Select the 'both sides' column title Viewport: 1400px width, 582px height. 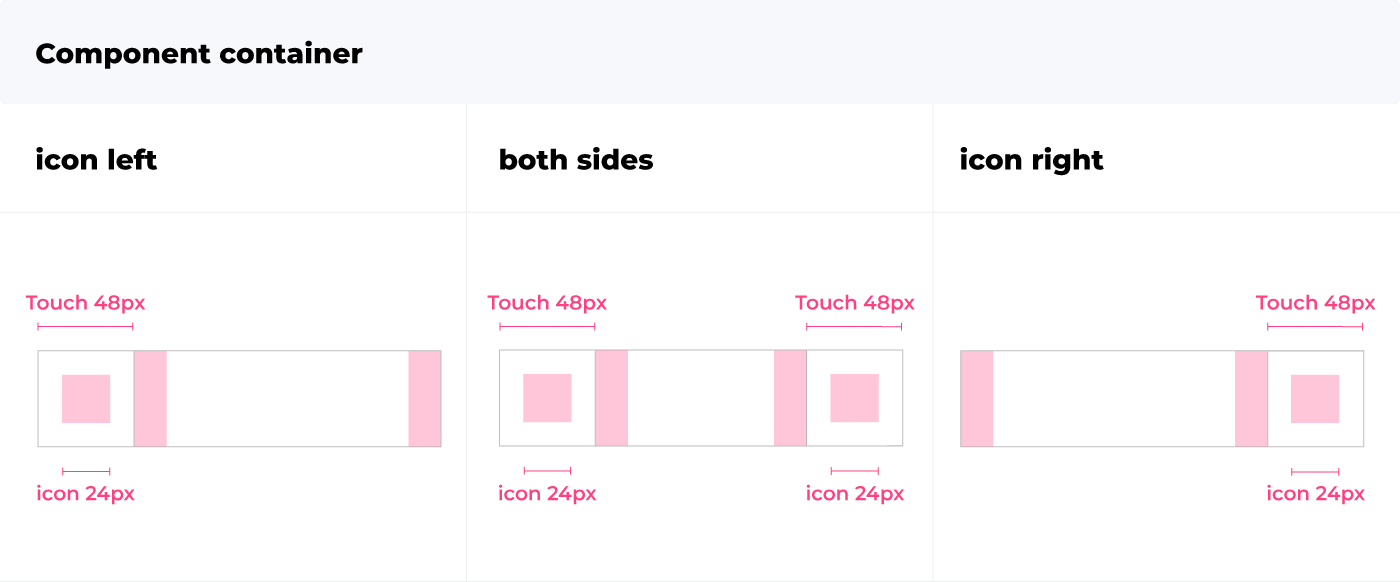point(576,160)
